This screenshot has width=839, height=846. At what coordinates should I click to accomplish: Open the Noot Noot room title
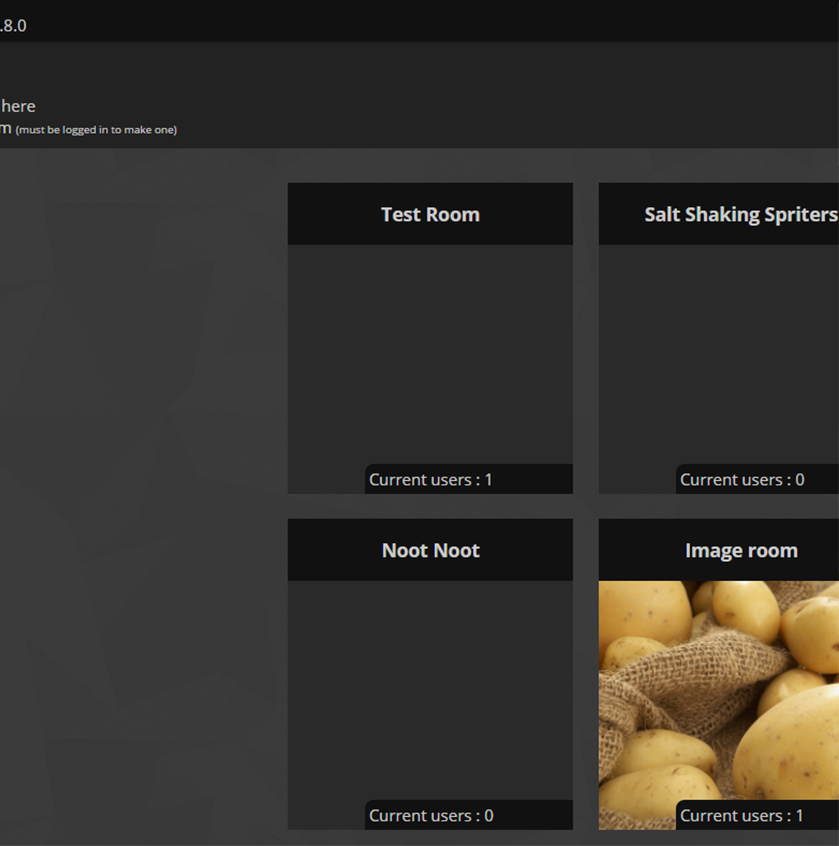click(430, 550)
